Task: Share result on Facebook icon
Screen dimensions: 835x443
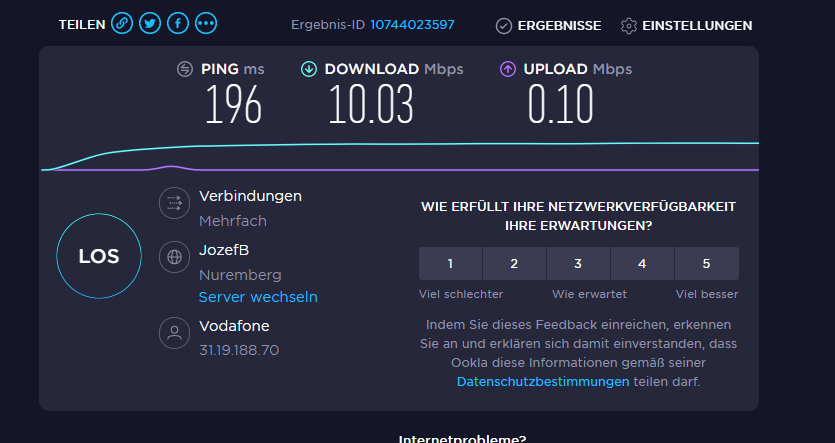Action: click(178, 23)
